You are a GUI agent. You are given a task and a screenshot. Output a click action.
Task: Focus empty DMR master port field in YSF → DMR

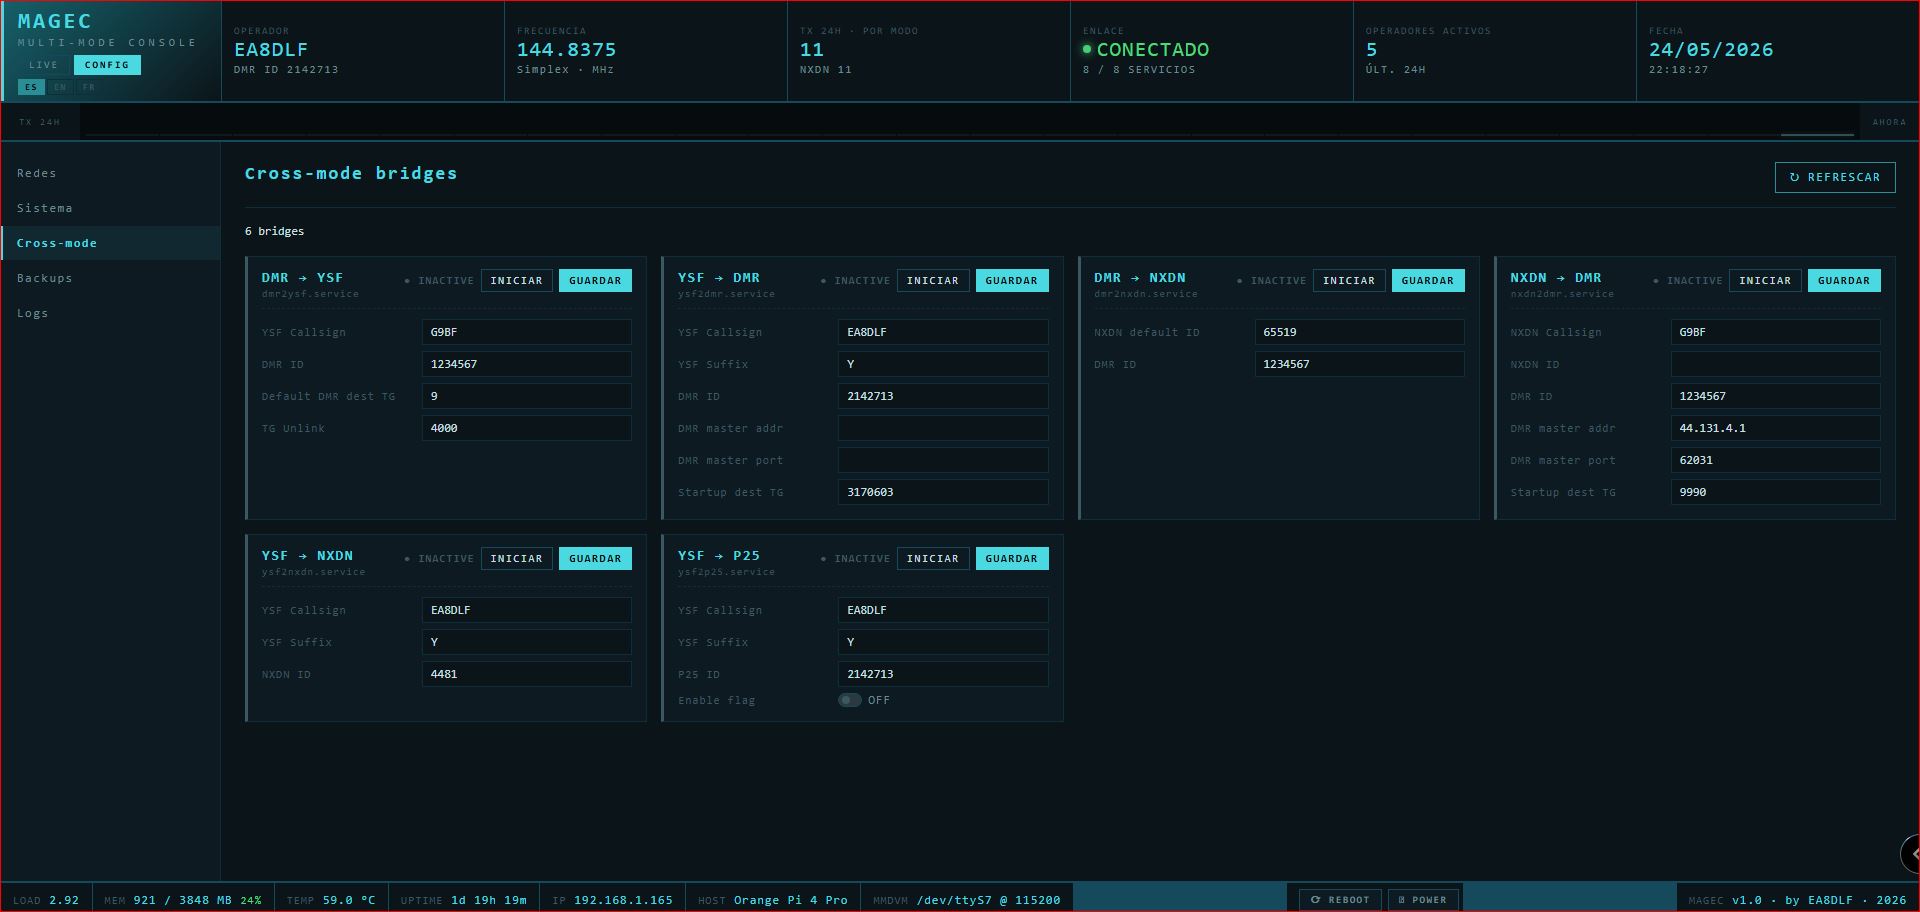tap(943, 460)
